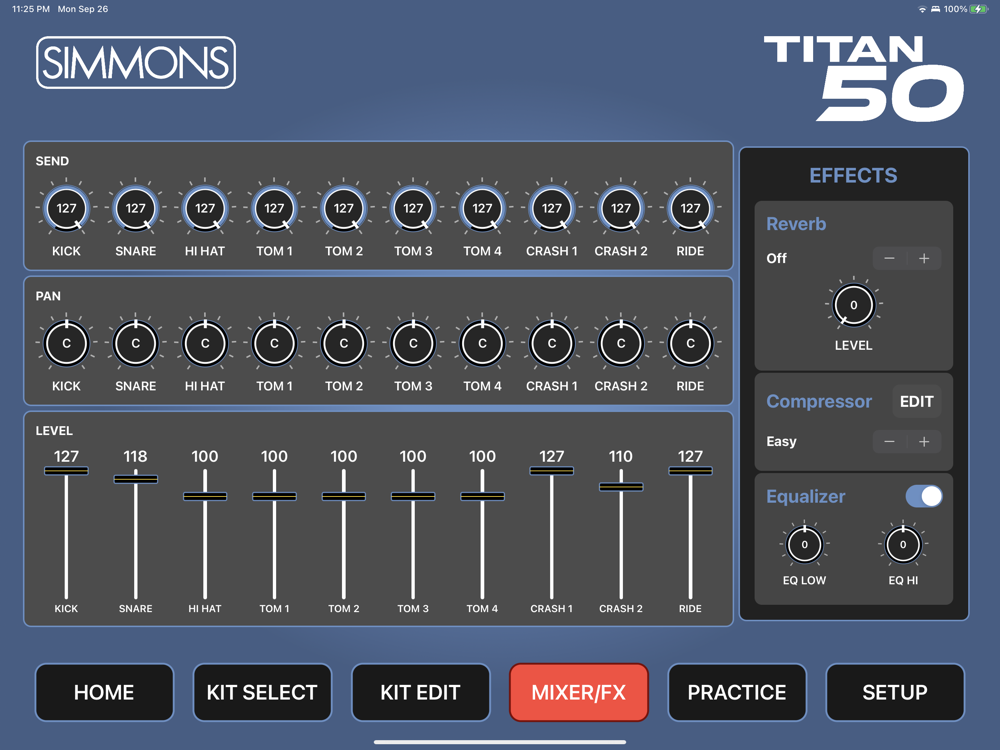
Task: Click the EQ HI knob
Action: 903,545
